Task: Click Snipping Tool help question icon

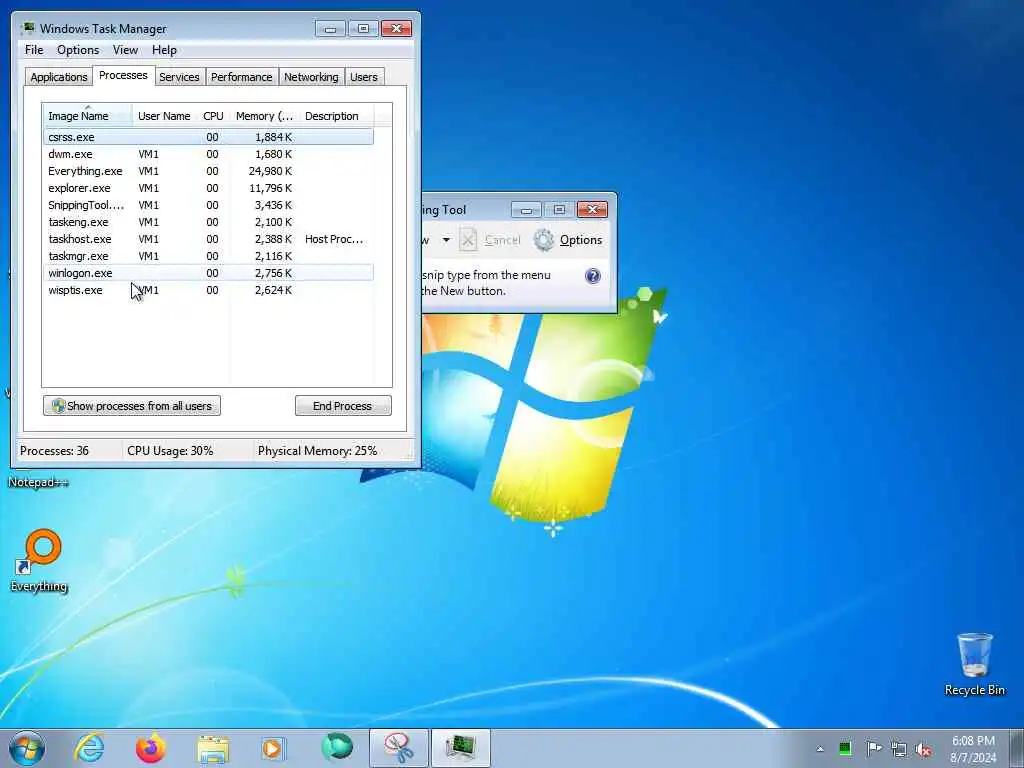Action: coord(592,276)
